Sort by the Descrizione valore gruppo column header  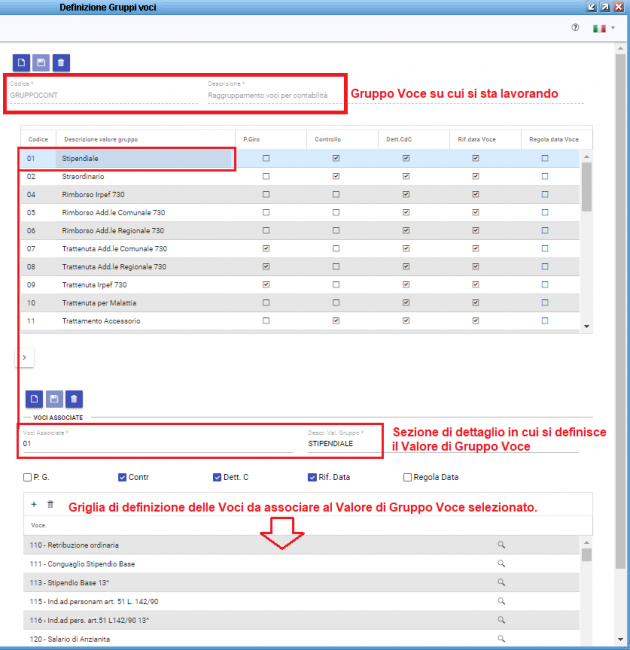tap(100, 140)
